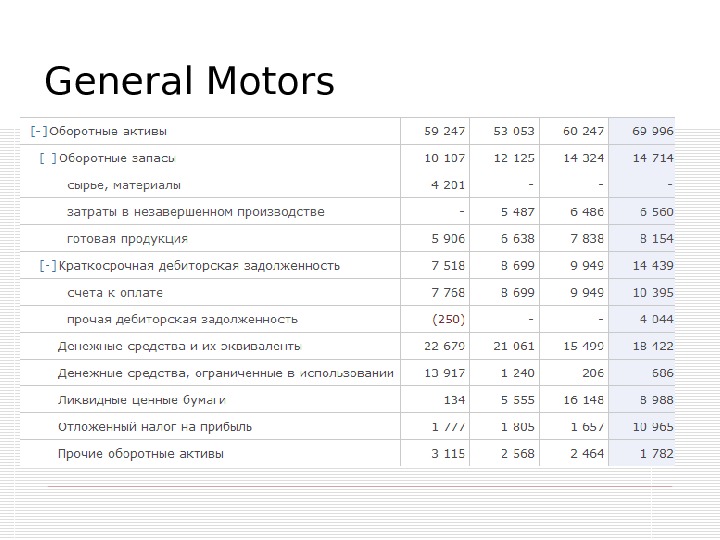Select cell value 206
The width and height of the screenshot is (720, 540).
(593, 373)
